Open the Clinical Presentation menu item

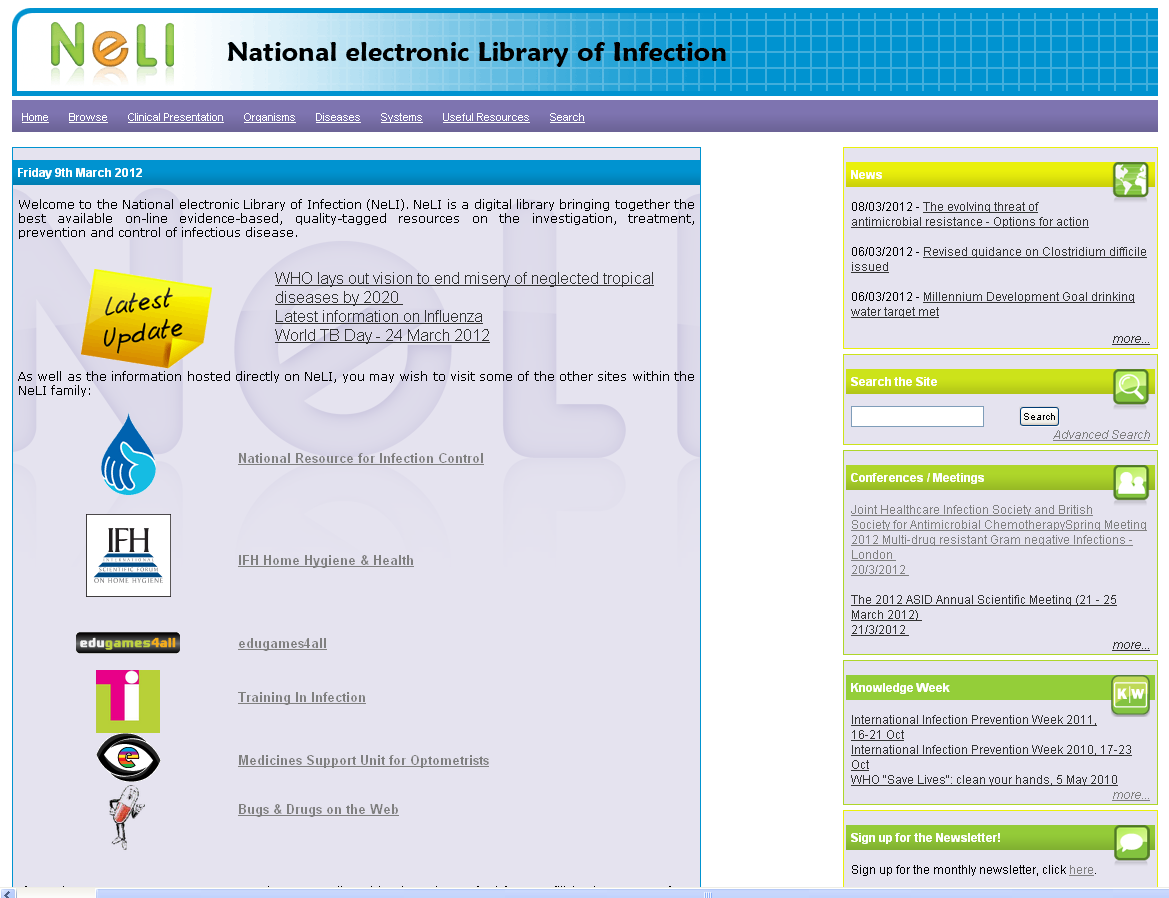[x=175, y=118]
